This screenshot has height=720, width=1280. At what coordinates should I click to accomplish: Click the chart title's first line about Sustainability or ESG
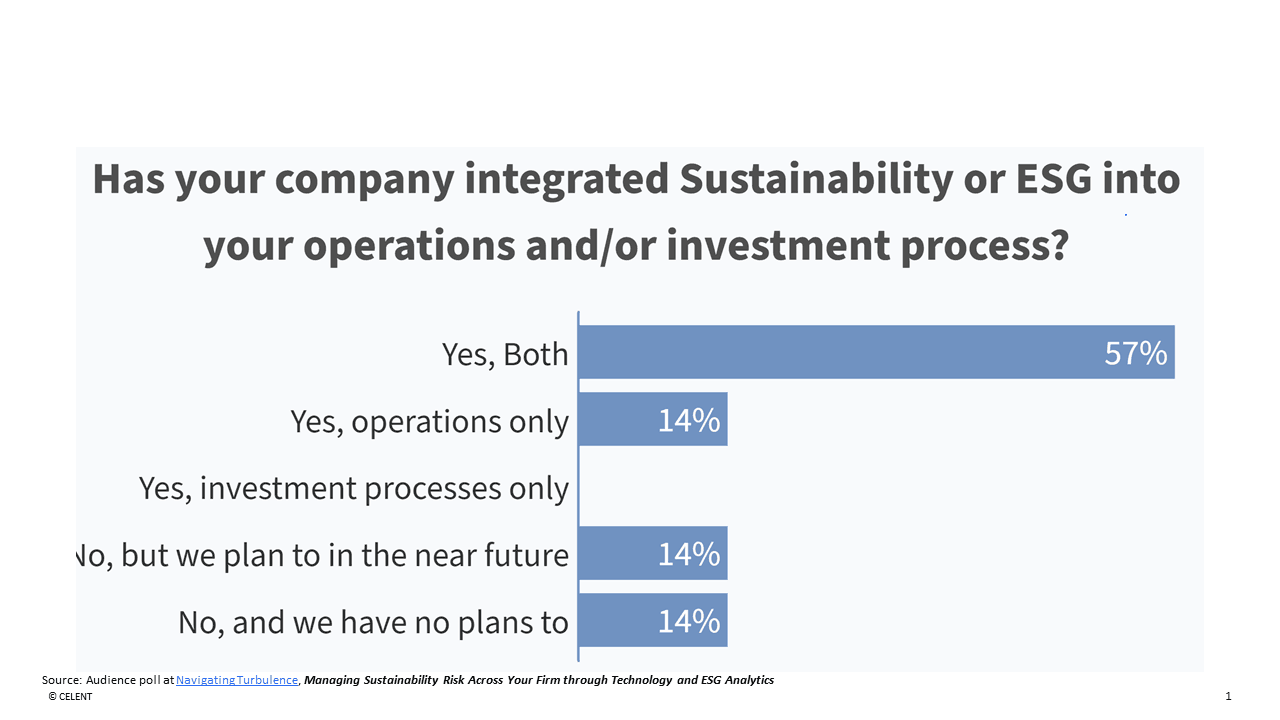click(x=636, y=180)
